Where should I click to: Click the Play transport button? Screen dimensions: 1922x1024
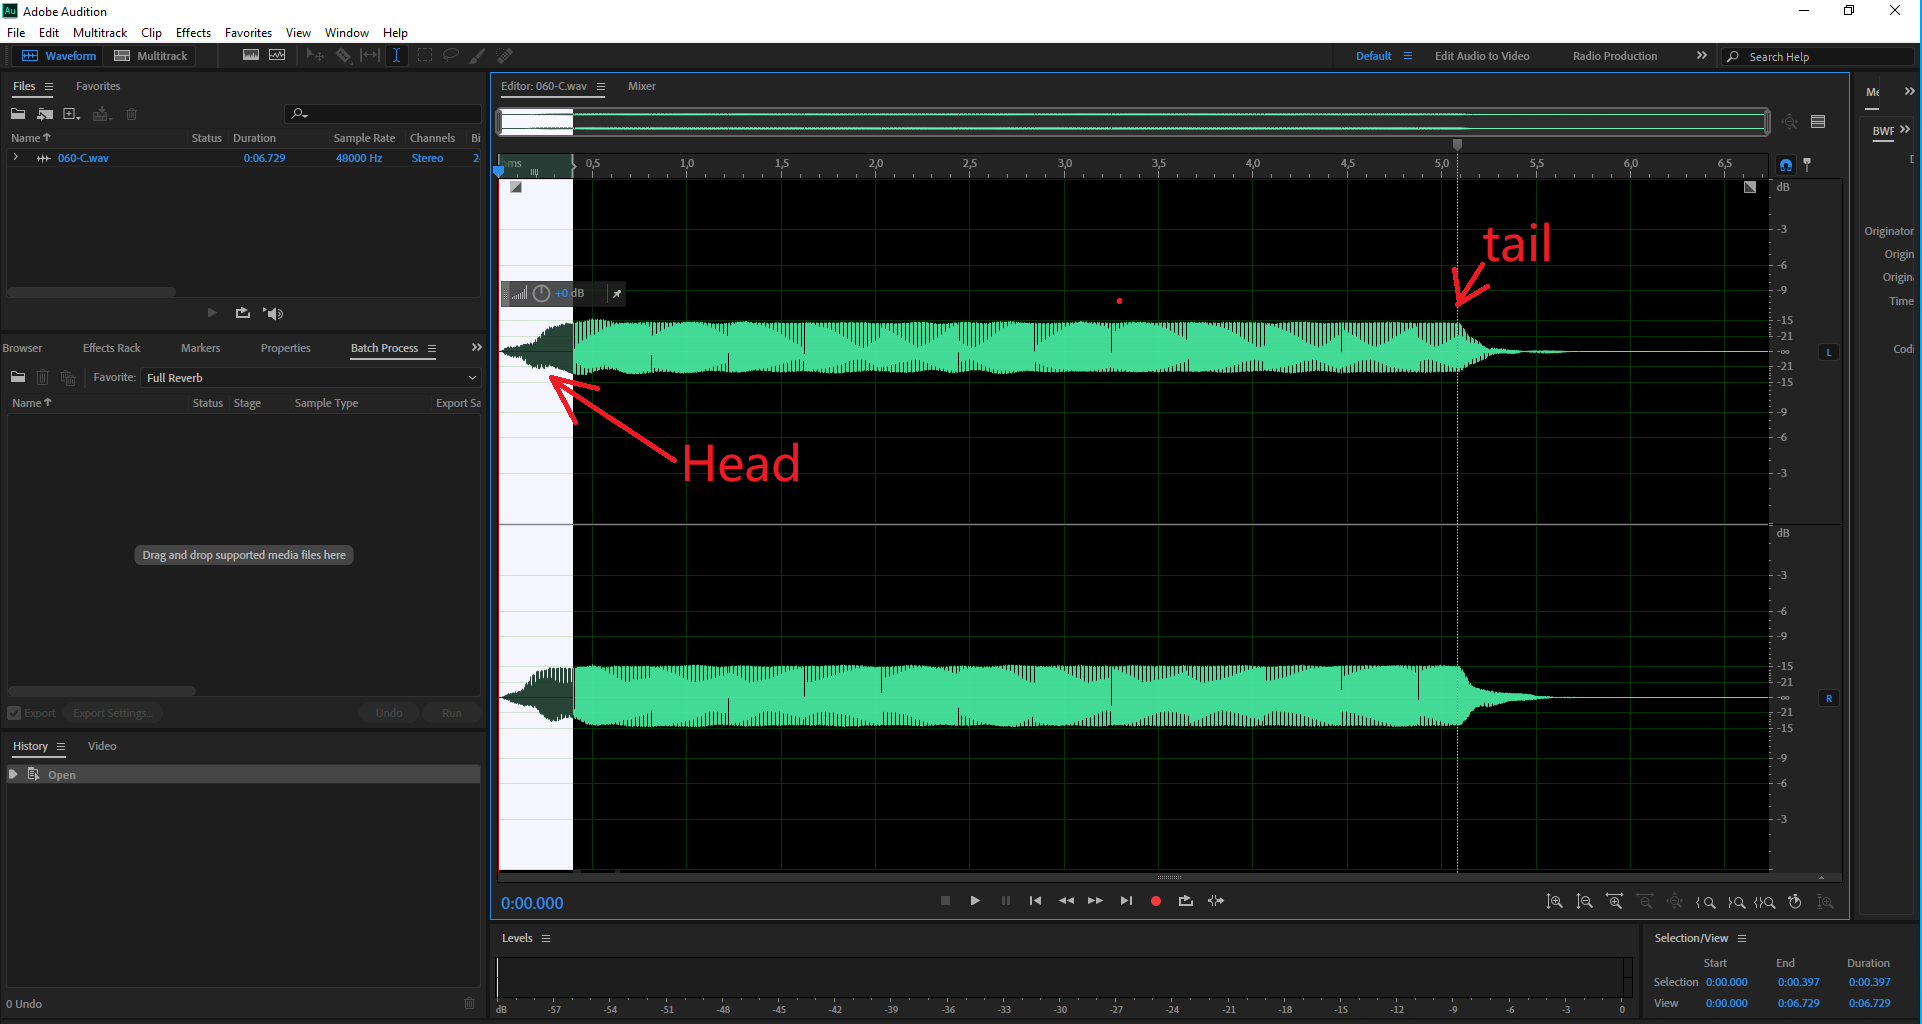[x=975, y=901]
